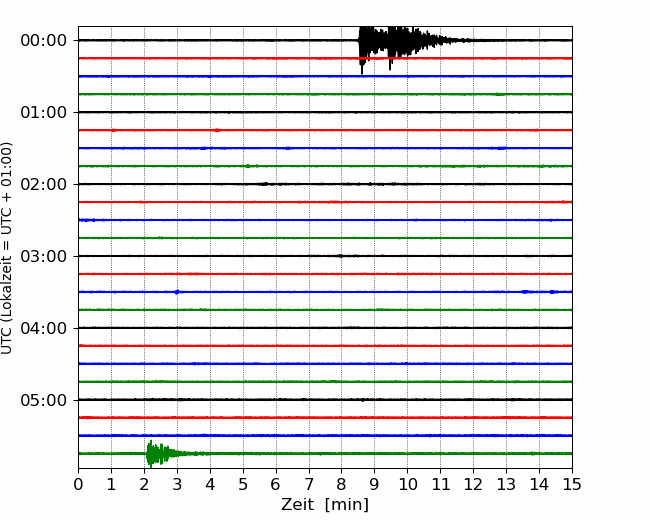Click the x-axis tick label 2
The image size is (650, 520).
[144, 484]
